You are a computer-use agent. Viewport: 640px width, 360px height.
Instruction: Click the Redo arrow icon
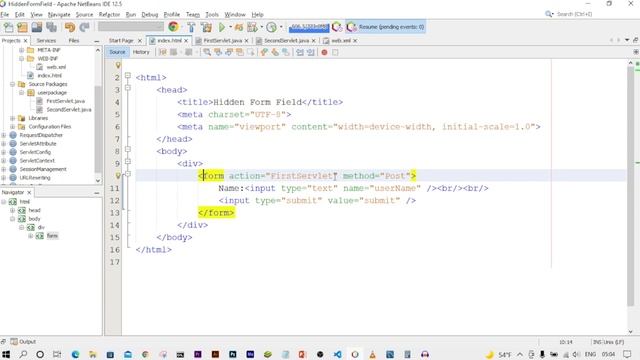(x=84, y=27)
